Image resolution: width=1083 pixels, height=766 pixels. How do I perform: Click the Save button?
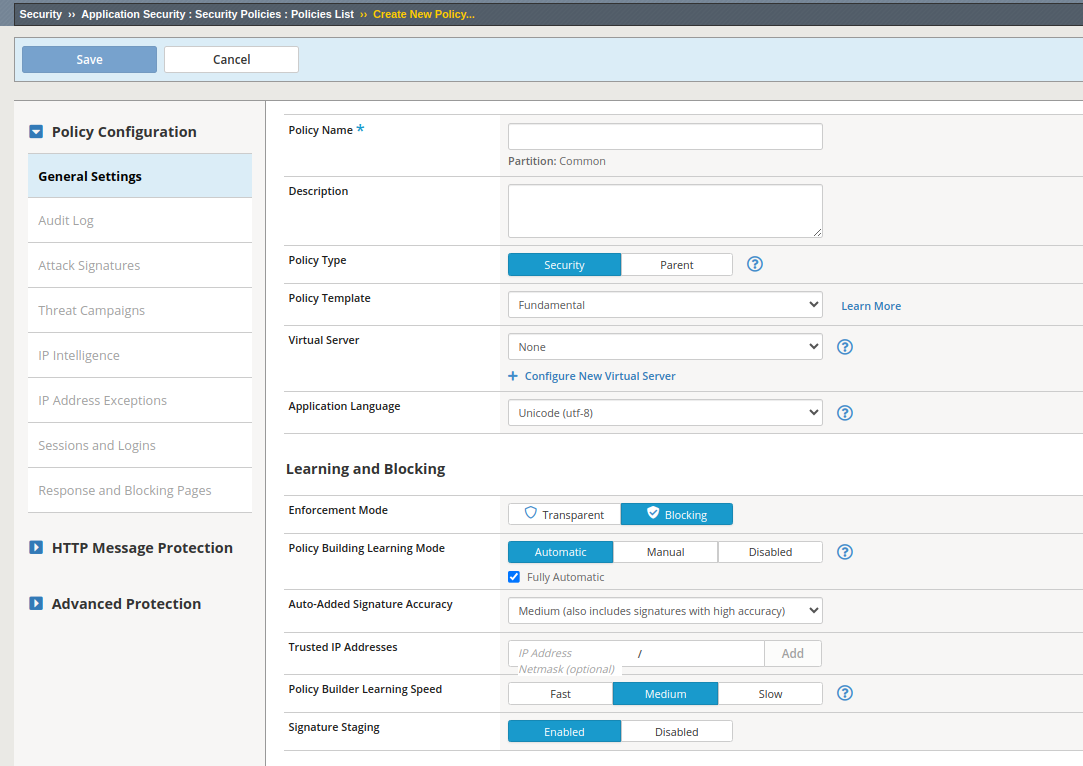(89, 60)
